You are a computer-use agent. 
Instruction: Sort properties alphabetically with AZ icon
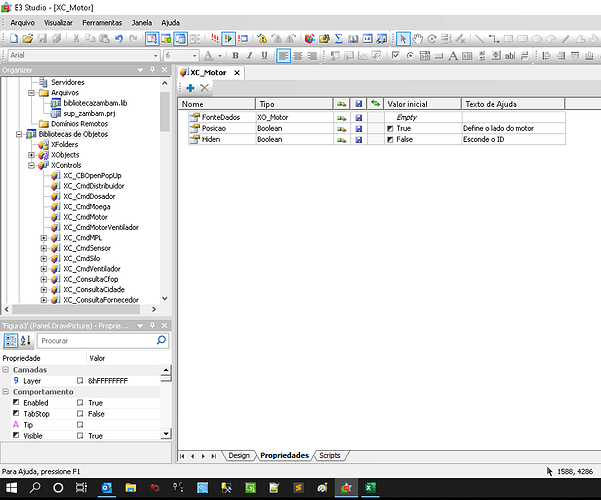coord(25,340)
